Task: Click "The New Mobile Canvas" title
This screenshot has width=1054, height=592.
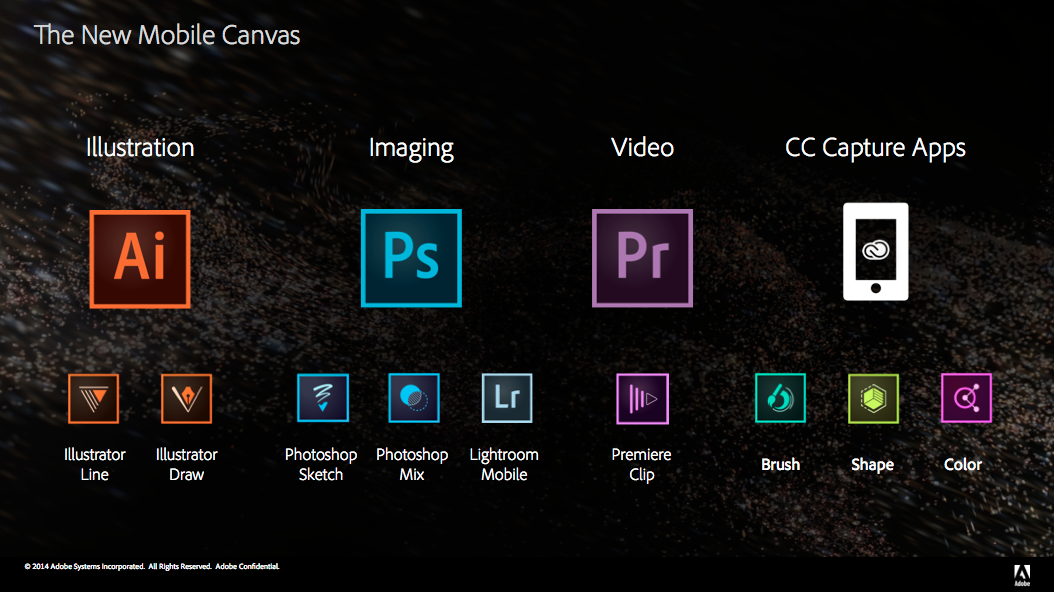Action: [167, 35]
